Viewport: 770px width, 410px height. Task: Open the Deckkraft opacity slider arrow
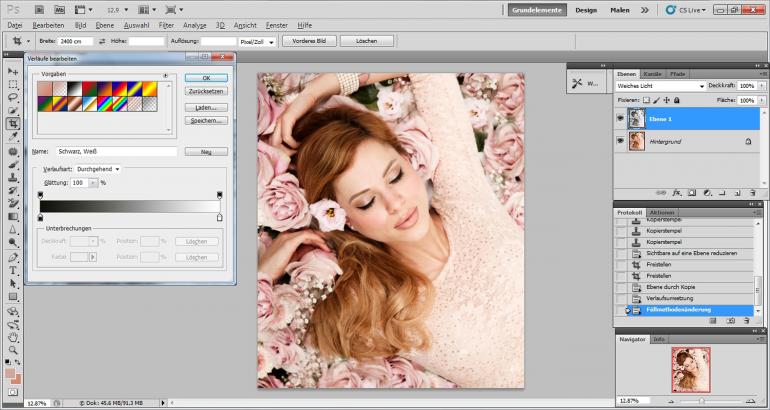click(x=762, y=86)
